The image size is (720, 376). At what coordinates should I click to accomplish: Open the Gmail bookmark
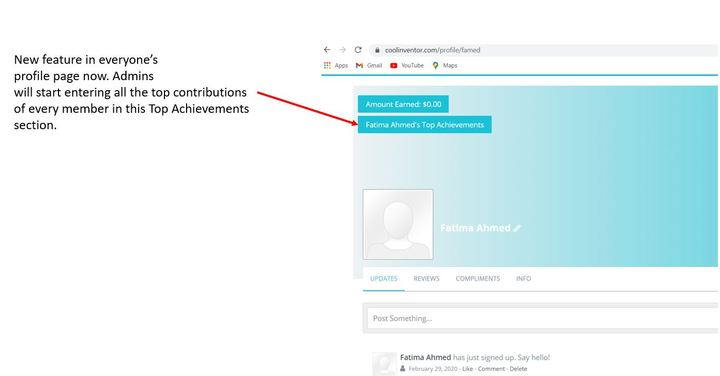pyautogui.click(x=369, y=66)
